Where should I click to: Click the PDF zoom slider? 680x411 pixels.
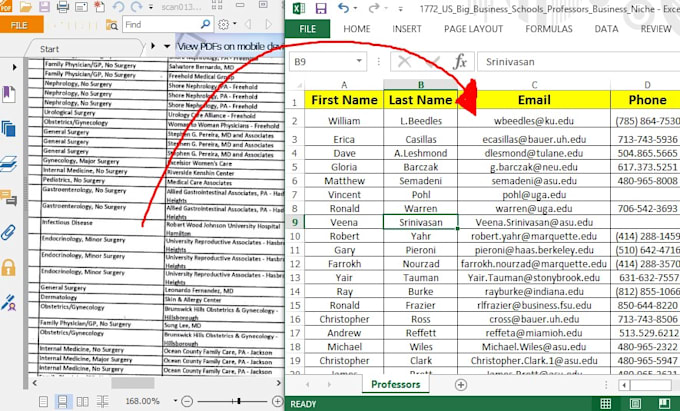click(x=238, y=401)
